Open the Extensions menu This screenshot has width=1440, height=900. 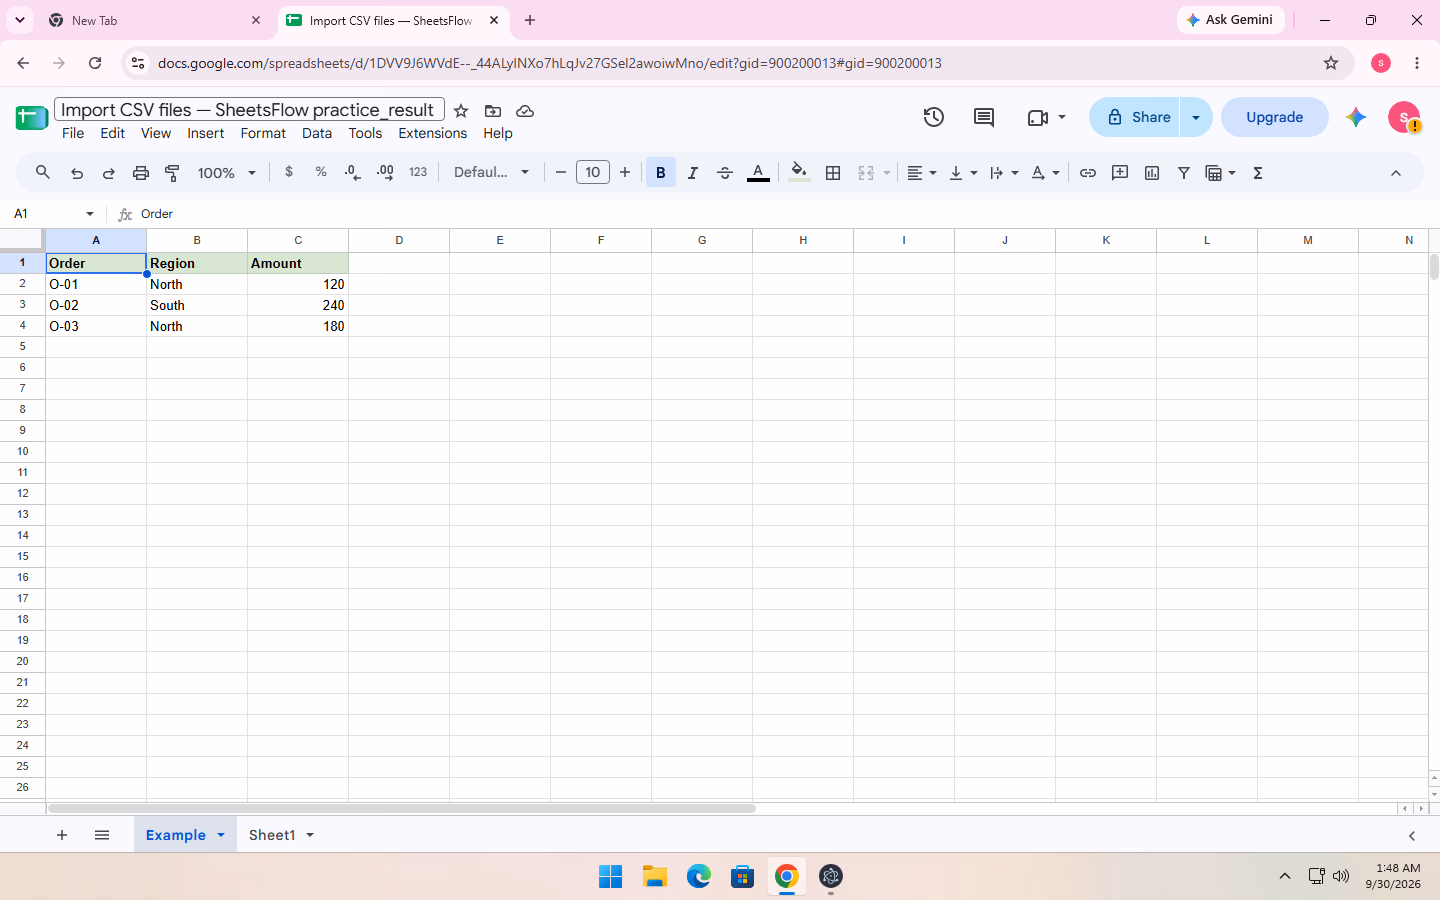pyautogui.click(x=432, y=133)
